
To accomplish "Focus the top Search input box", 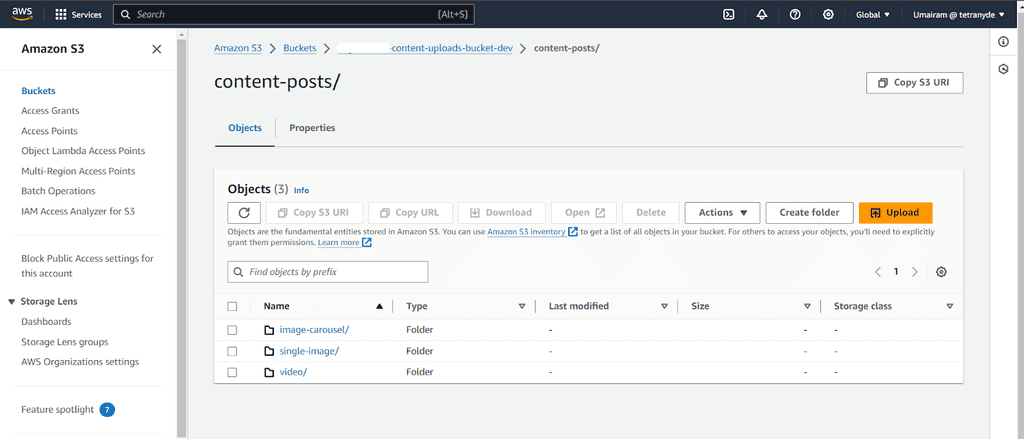I will click(x=294, y=14).
